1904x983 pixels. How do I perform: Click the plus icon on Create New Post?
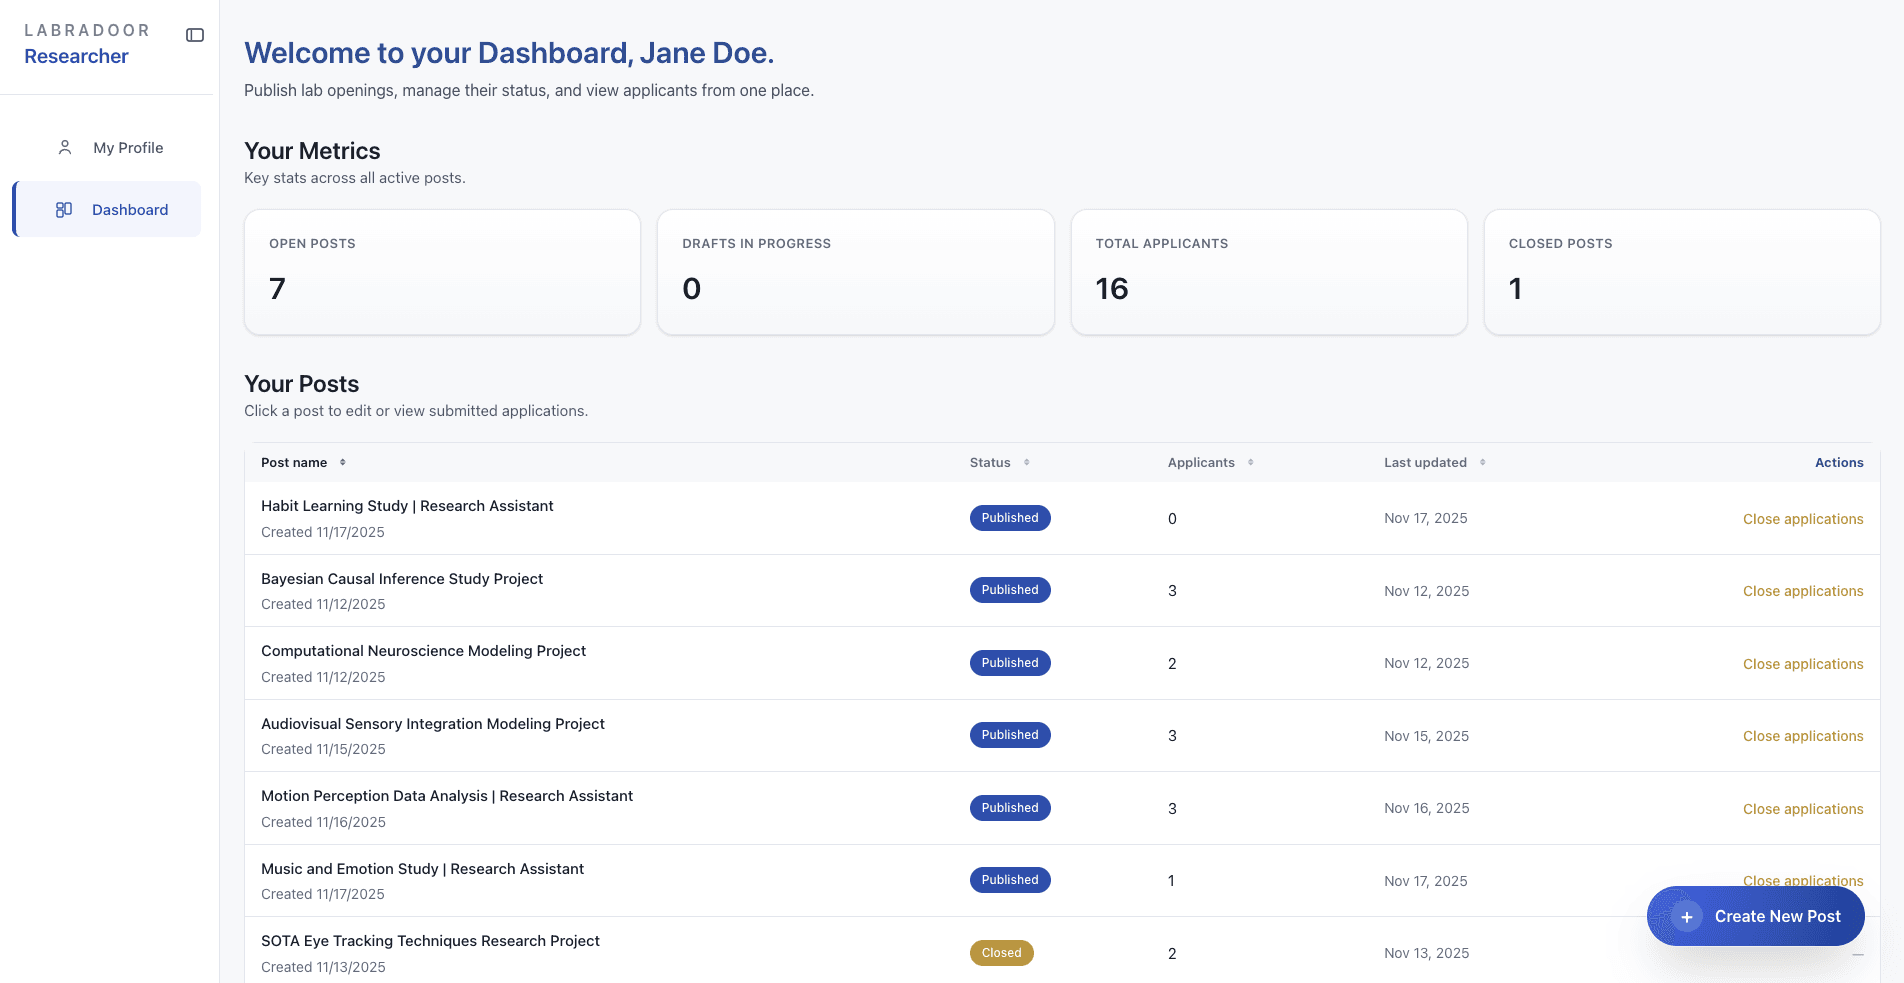(x=1687, y=916)
